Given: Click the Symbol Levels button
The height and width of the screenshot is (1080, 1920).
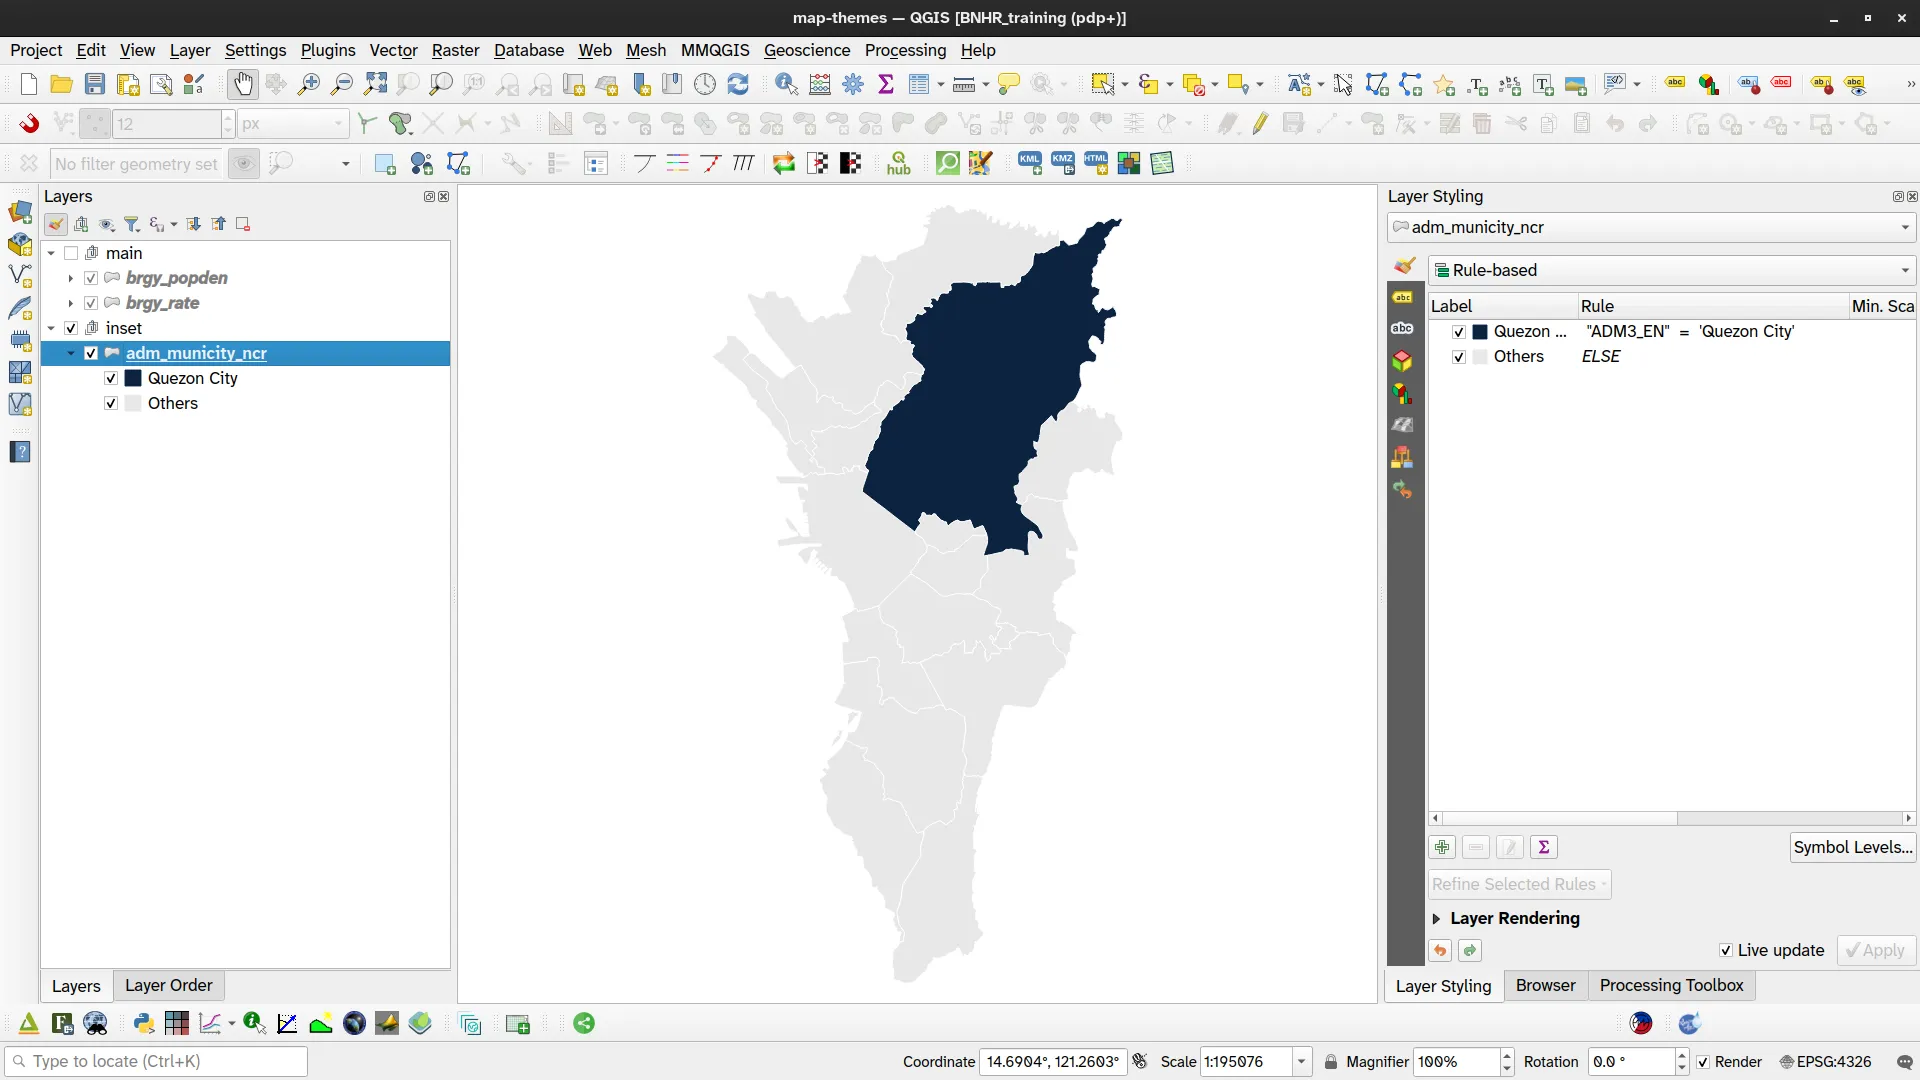Looking at the screenshot, I should coord(1852,848).
